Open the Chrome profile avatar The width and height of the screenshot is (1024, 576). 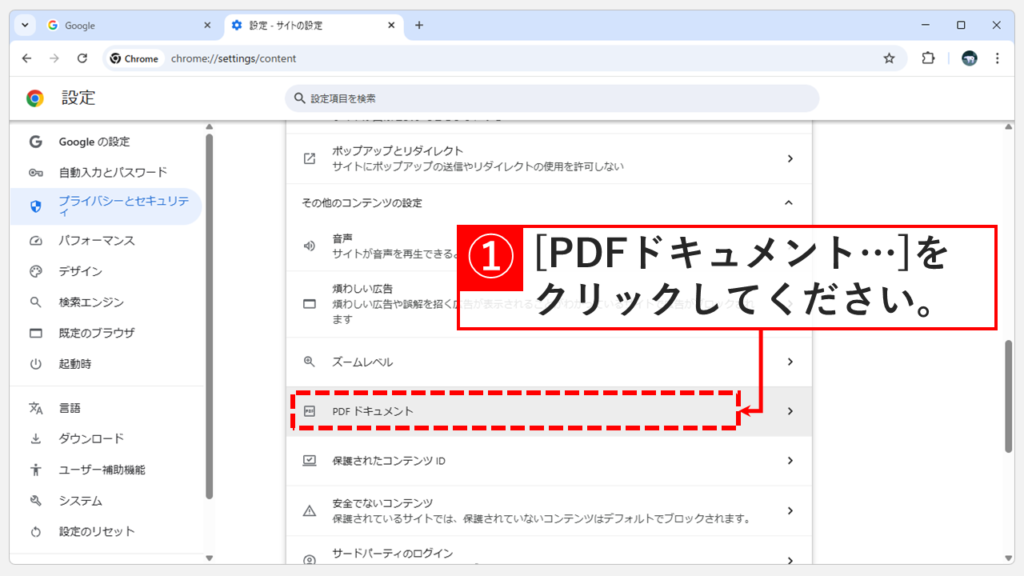pos(968,58)
